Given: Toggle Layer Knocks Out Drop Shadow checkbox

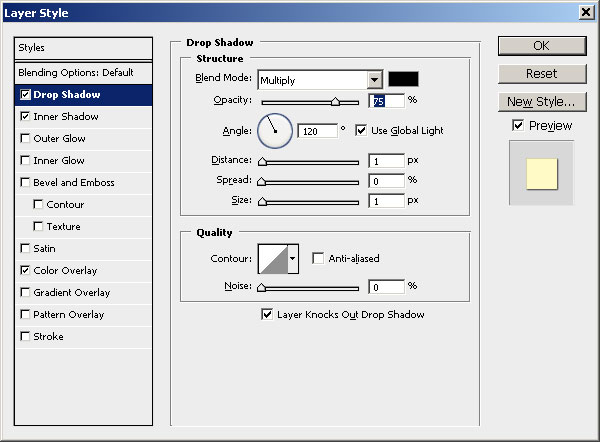Looking at the screenshot, I should click(x=267, y=314).
